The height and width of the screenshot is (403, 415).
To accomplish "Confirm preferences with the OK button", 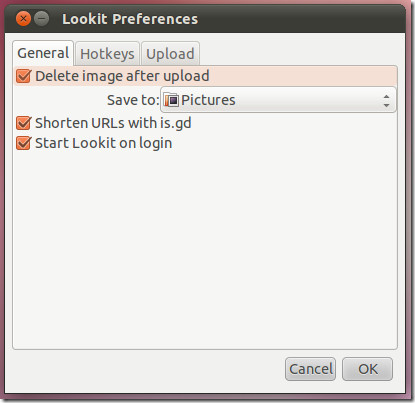I will point(368,369).
